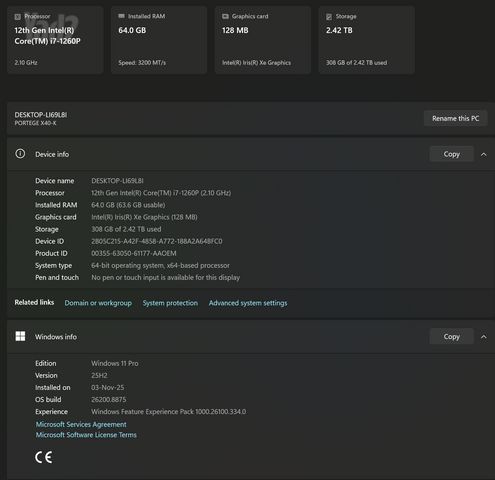The width and height of the screenshot is (495, 480).
Task: Click the PORTEGE X40-K model text
Action: (35, 123)
